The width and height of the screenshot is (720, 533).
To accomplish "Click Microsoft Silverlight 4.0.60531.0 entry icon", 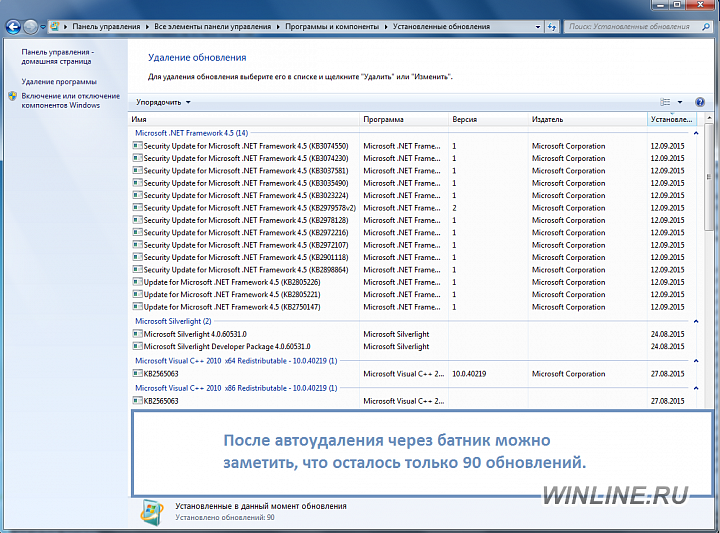I will pyautogui.click(x=137, y=334).
